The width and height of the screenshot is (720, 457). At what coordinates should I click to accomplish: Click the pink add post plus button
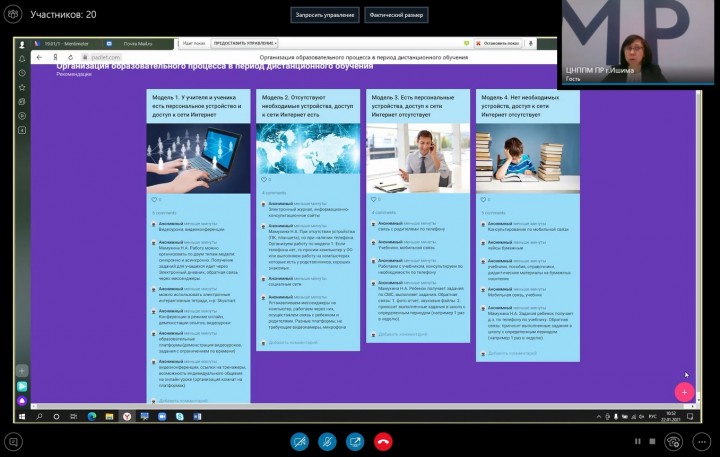coord(684,392)
